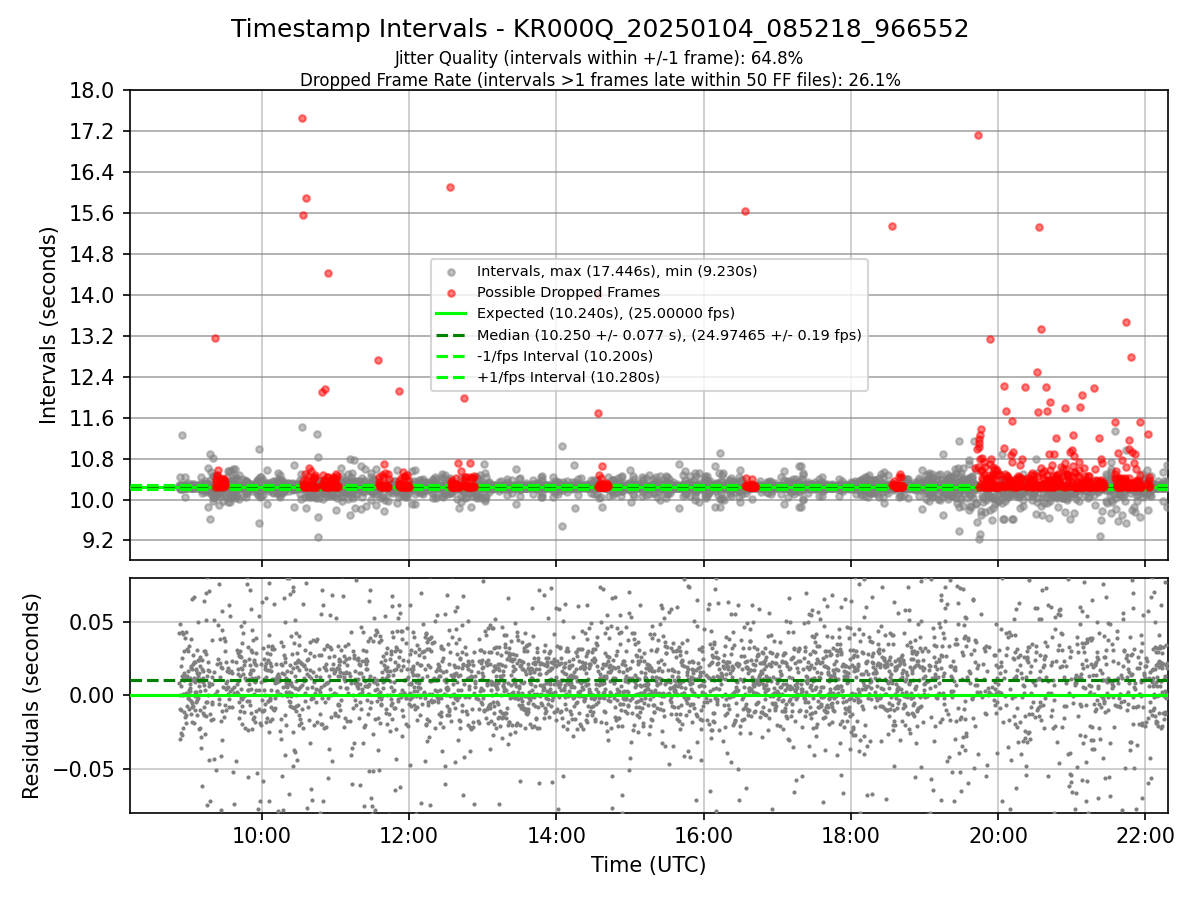
Task: Click the red outlier near 14.4s just before 11:00
Action: (328, 273)
